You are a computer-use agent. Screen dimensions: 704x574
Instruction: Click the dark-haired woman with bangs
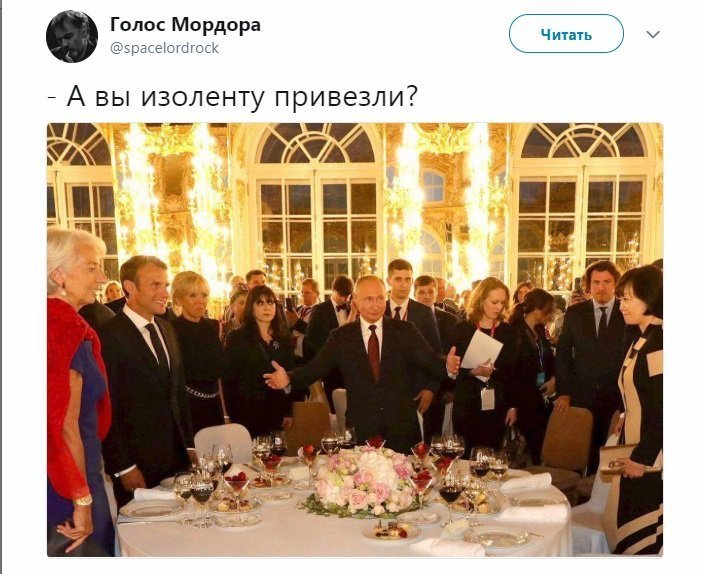260,355
